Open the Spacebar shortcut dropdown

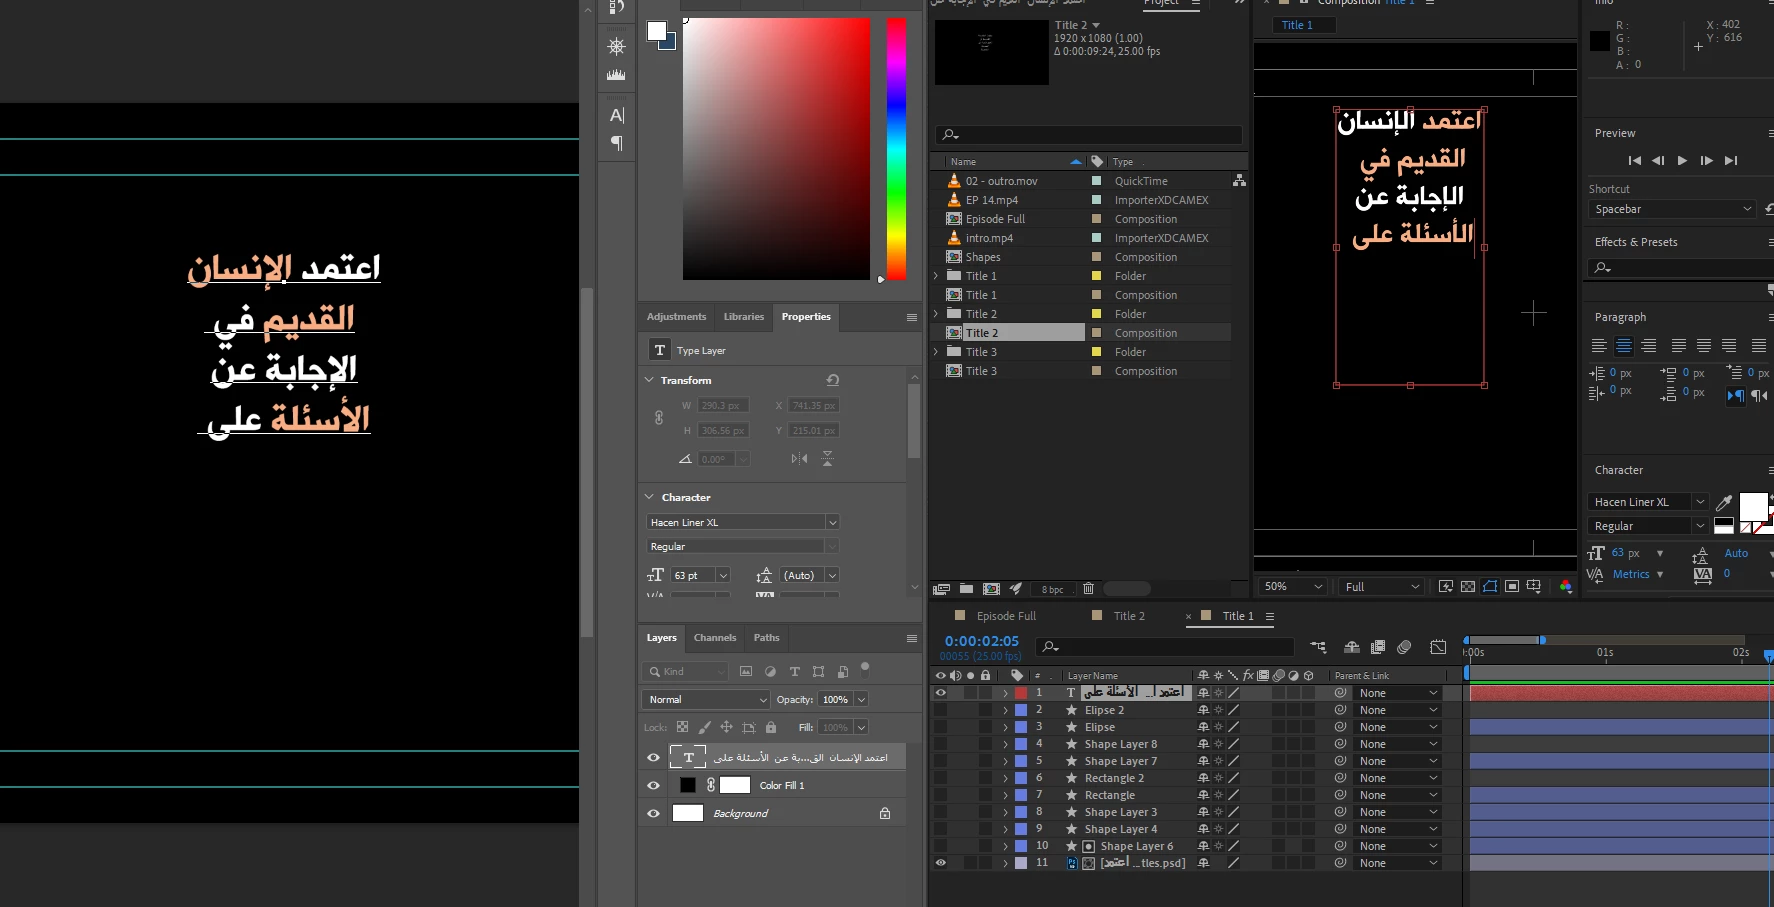[1672, 209]
